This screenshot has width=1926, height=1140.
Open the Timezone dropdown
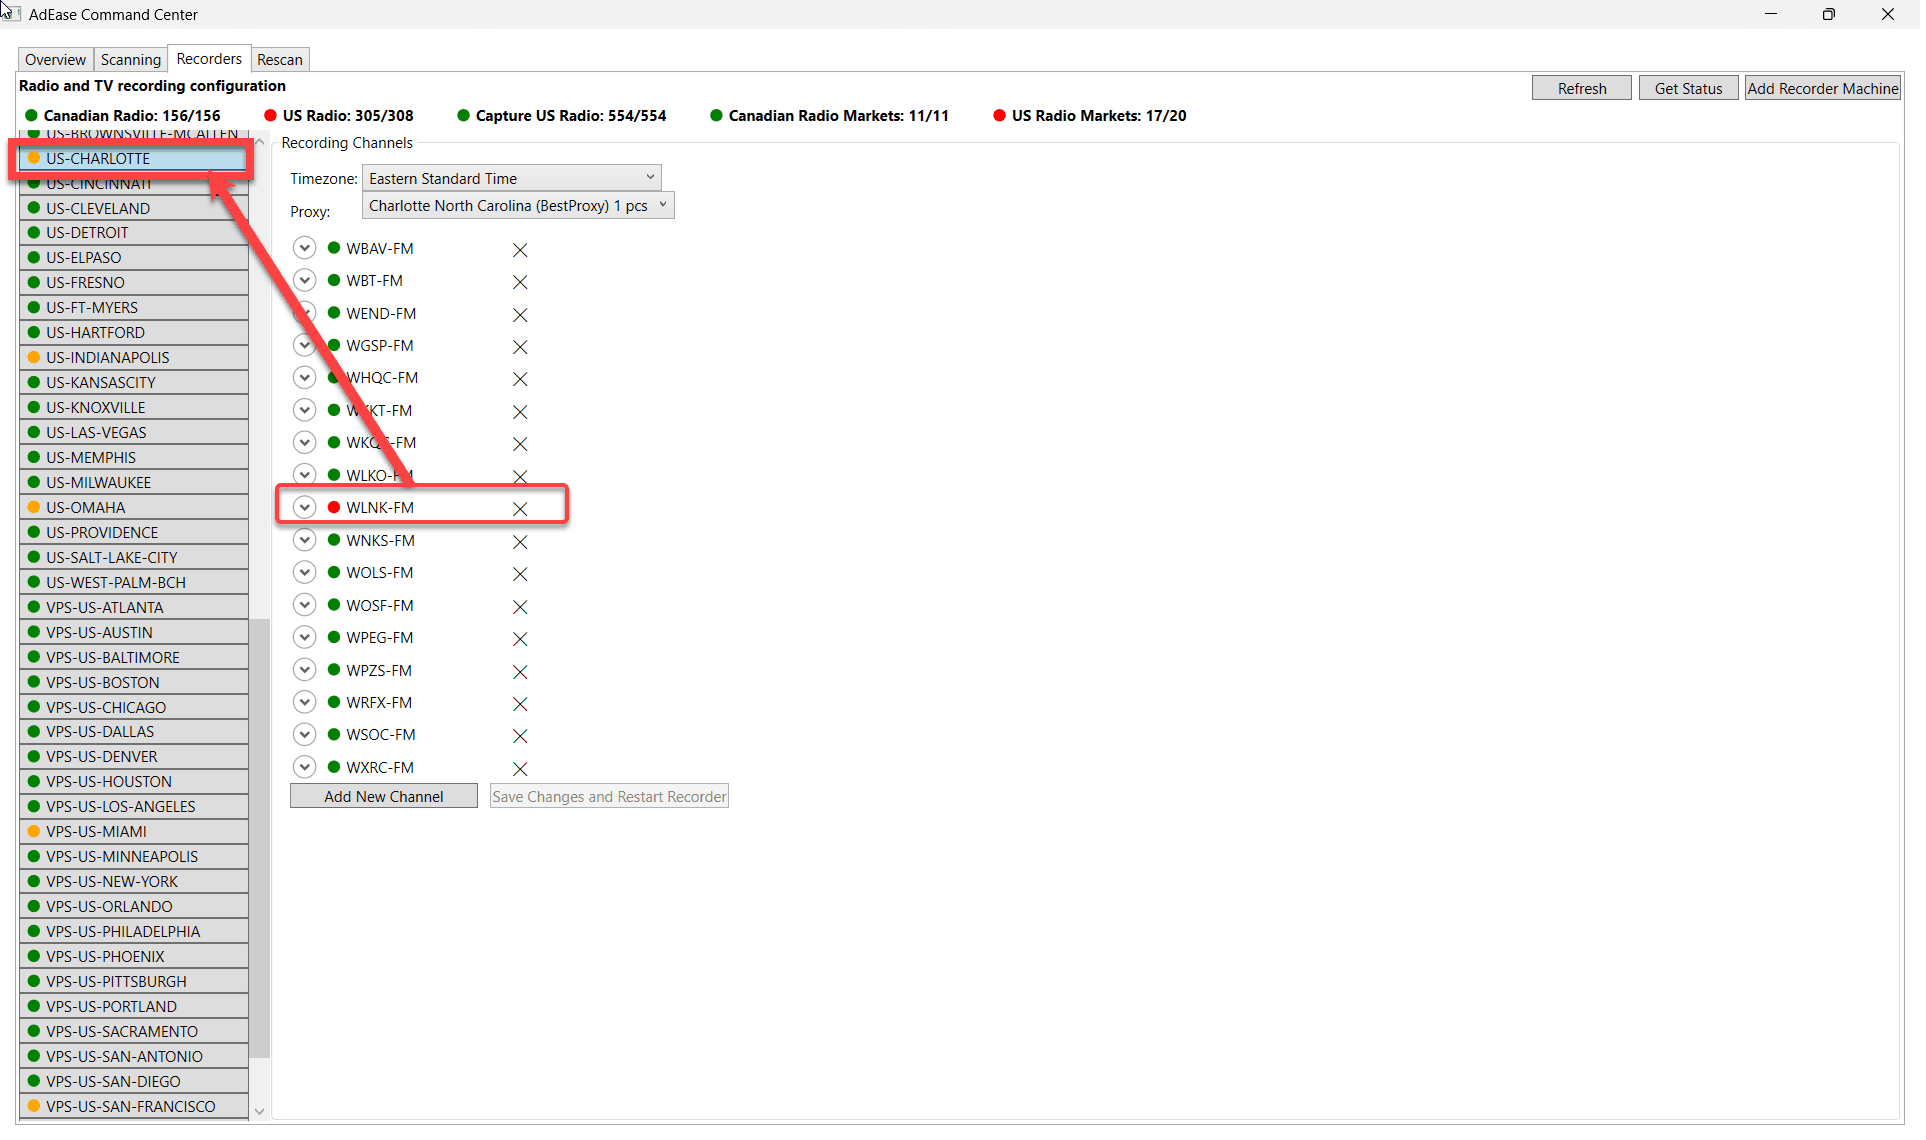[x=512, y=178]
